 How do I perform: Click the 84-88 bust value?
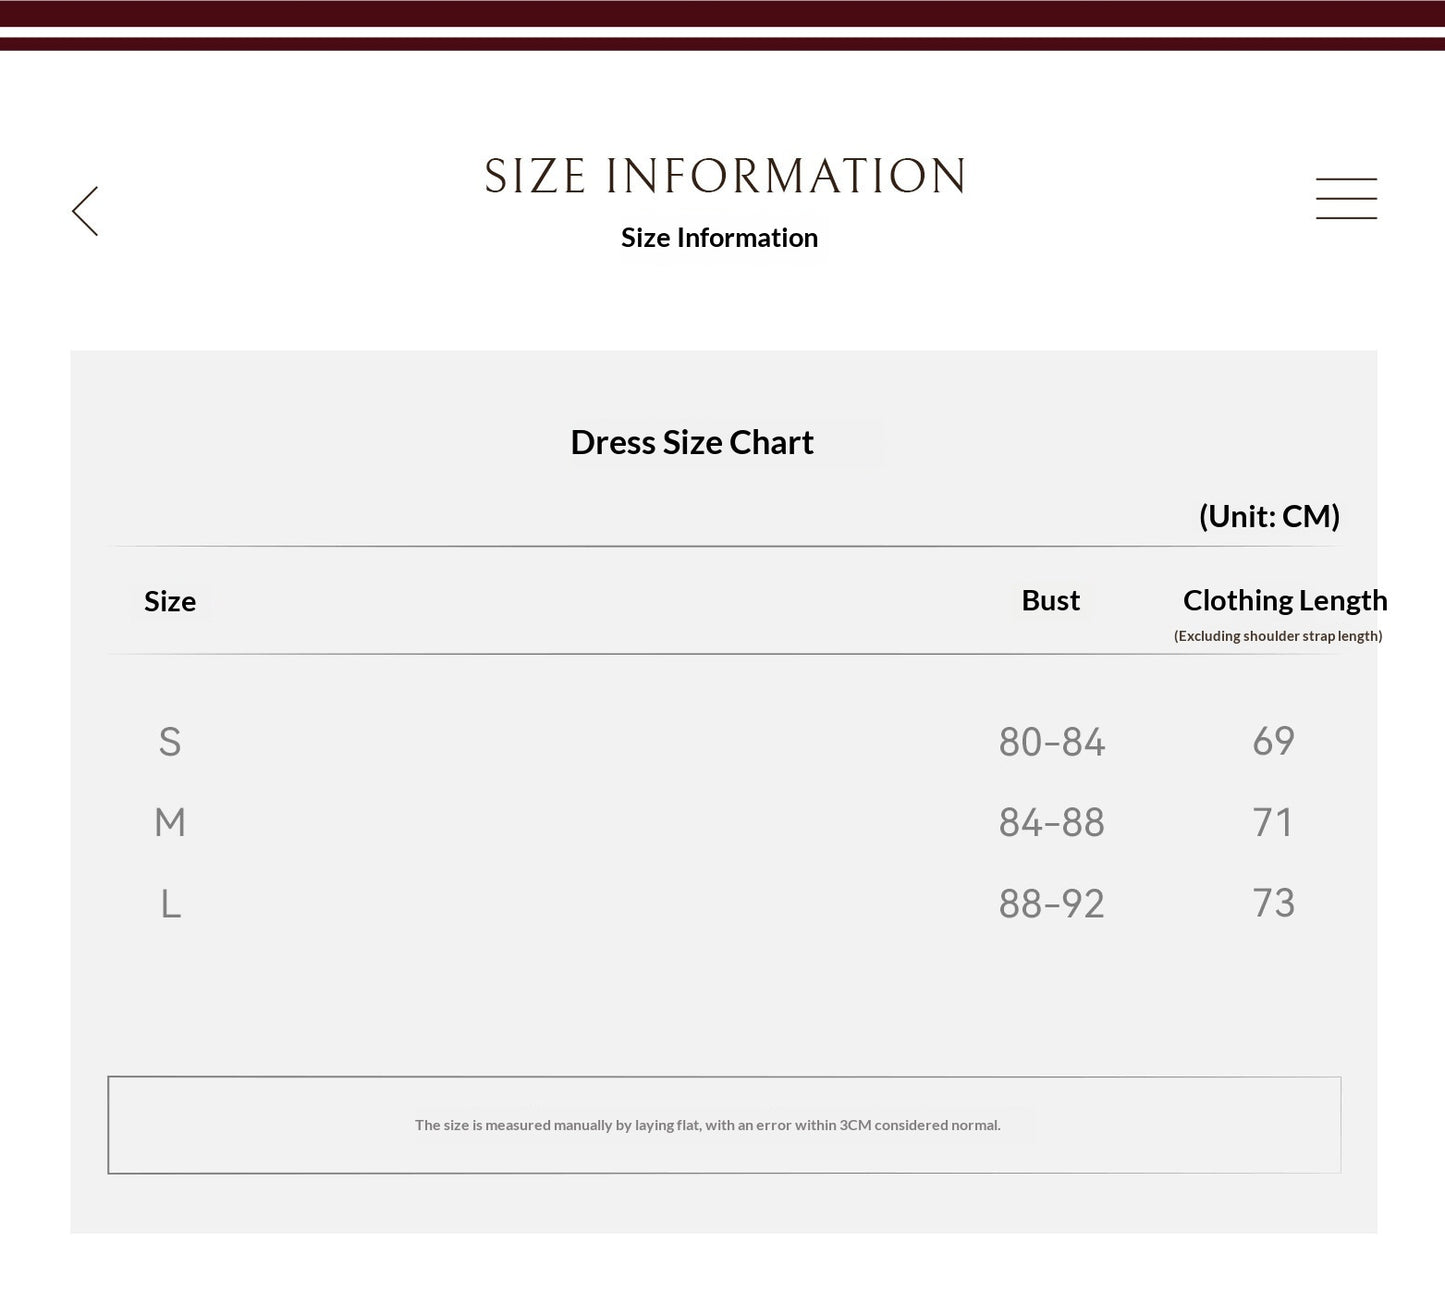pos(1052,822)
